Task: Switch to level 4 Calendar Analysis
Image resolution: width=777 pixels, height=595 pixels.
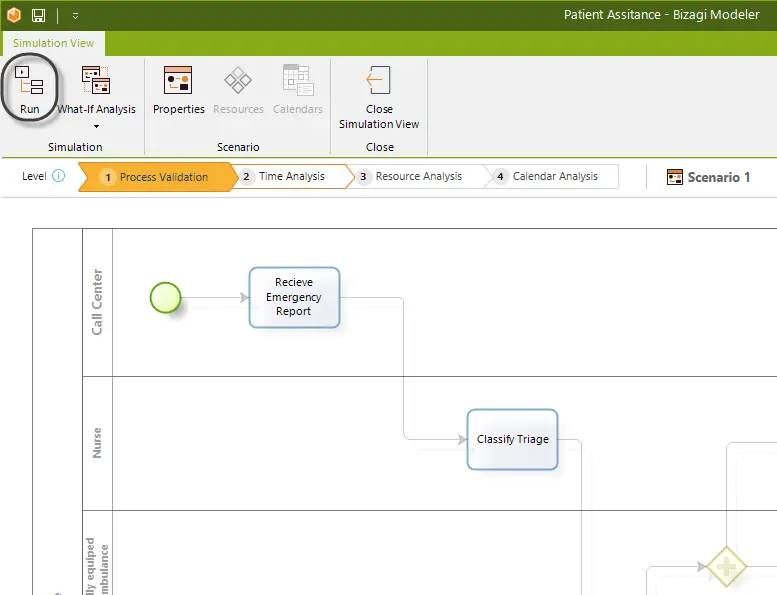Action: pos(555,176)
